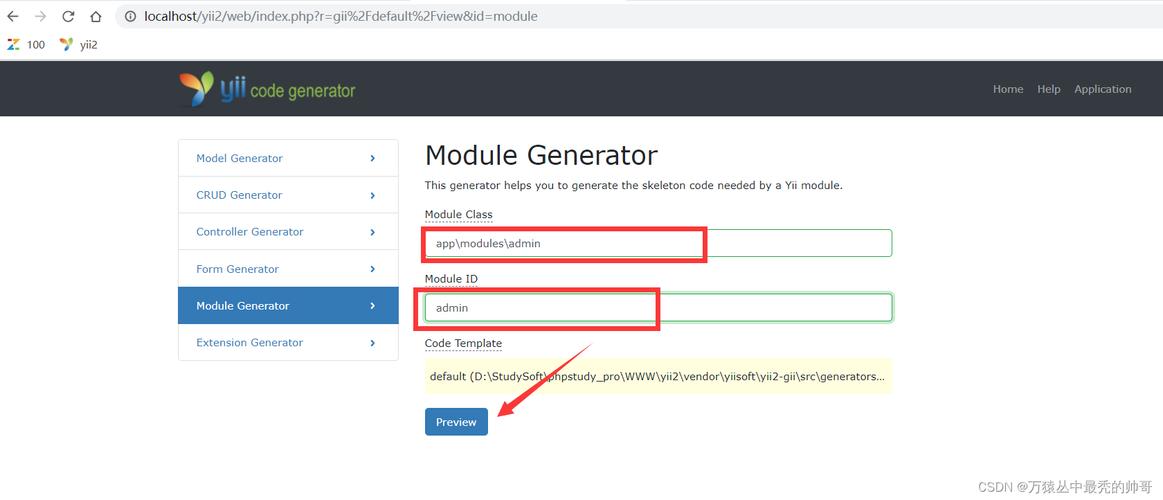Image resolution: width=1163 pixels, height=500 pixels.
Task: Open the yii2 bookmark
Action: tap(79, 45)
